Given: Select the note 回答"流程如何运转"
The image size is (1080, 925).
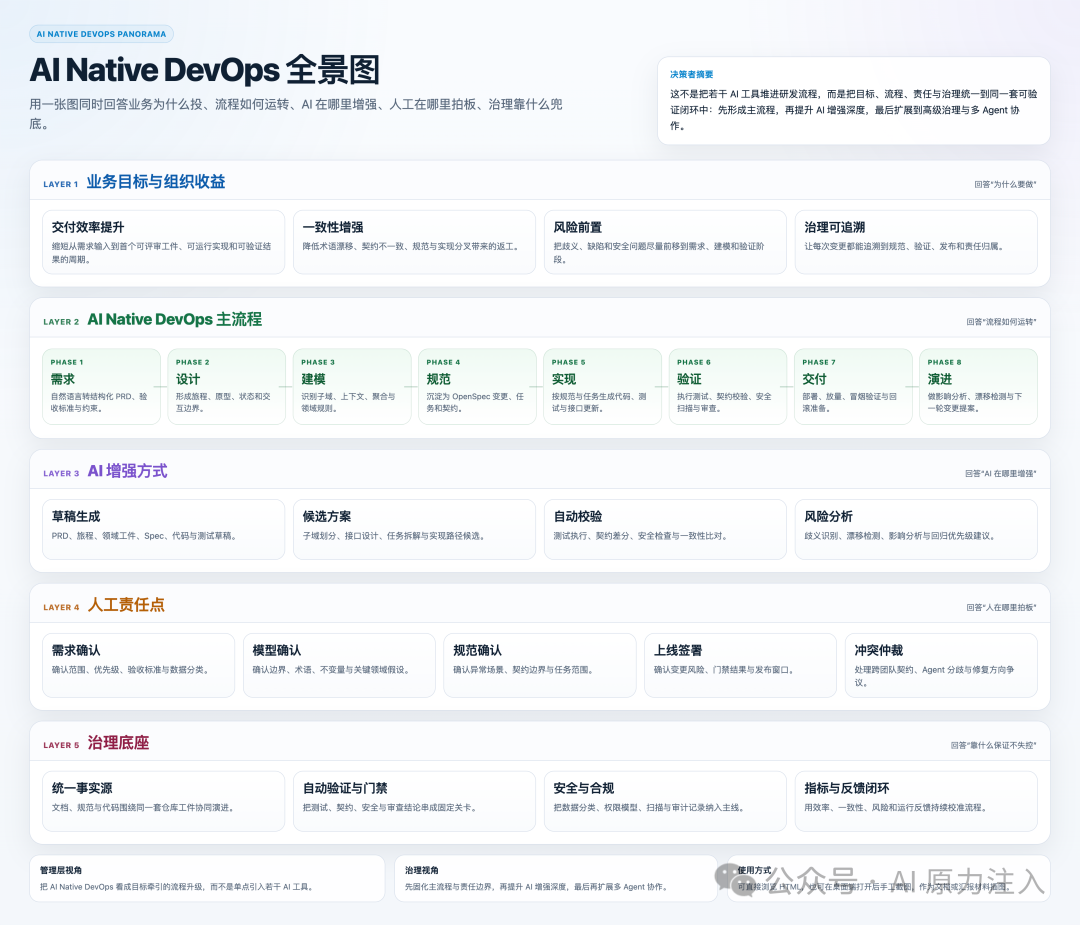Looking at the screenshot, I should (1001, 322).
